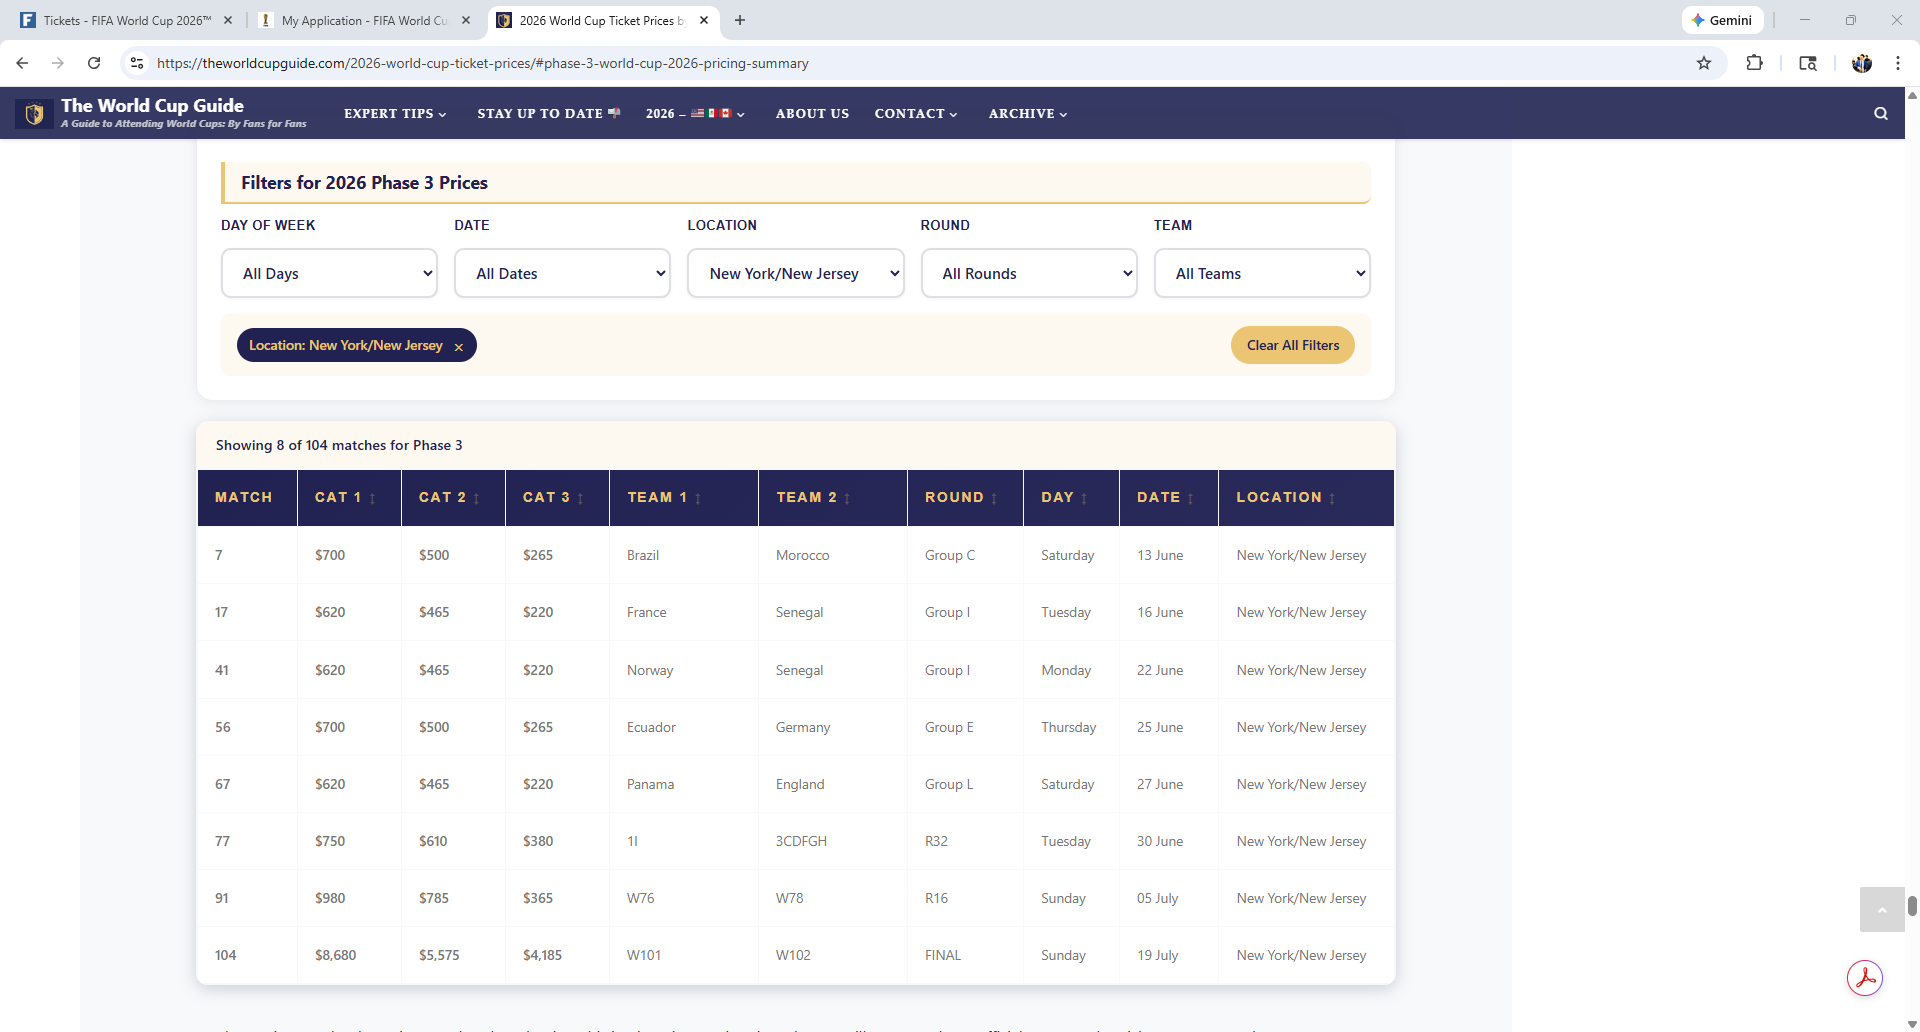Open the All Rounds dropdown
The height and width of the screenshot is (1032, 1920).
pyautogui.click(x=1029, y=273)
